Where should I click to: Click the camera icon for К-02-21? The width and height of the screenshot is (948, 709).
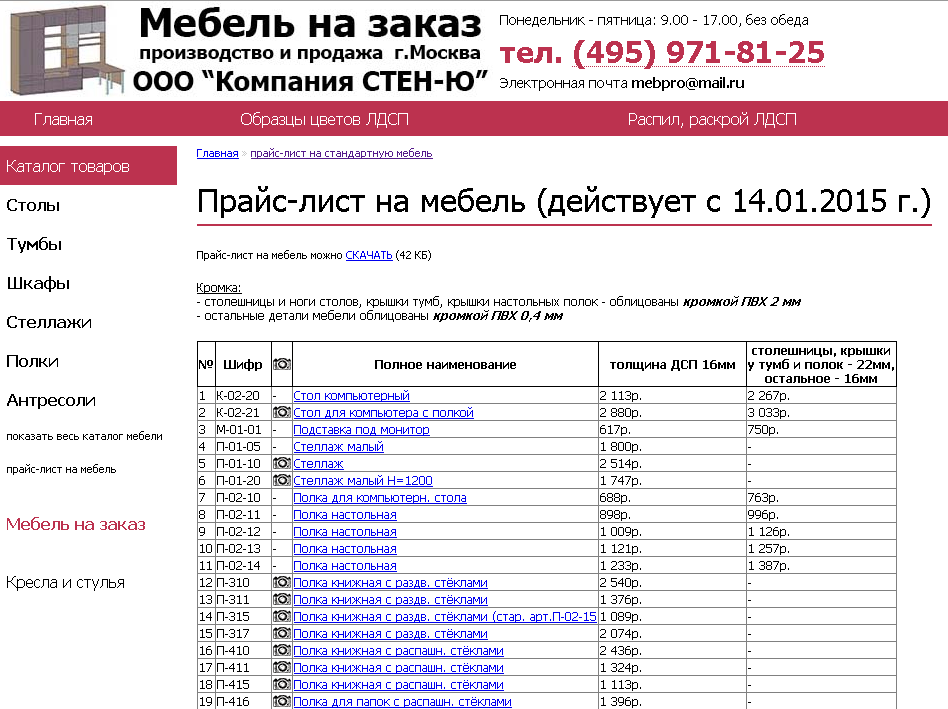[x=282, y=412]
